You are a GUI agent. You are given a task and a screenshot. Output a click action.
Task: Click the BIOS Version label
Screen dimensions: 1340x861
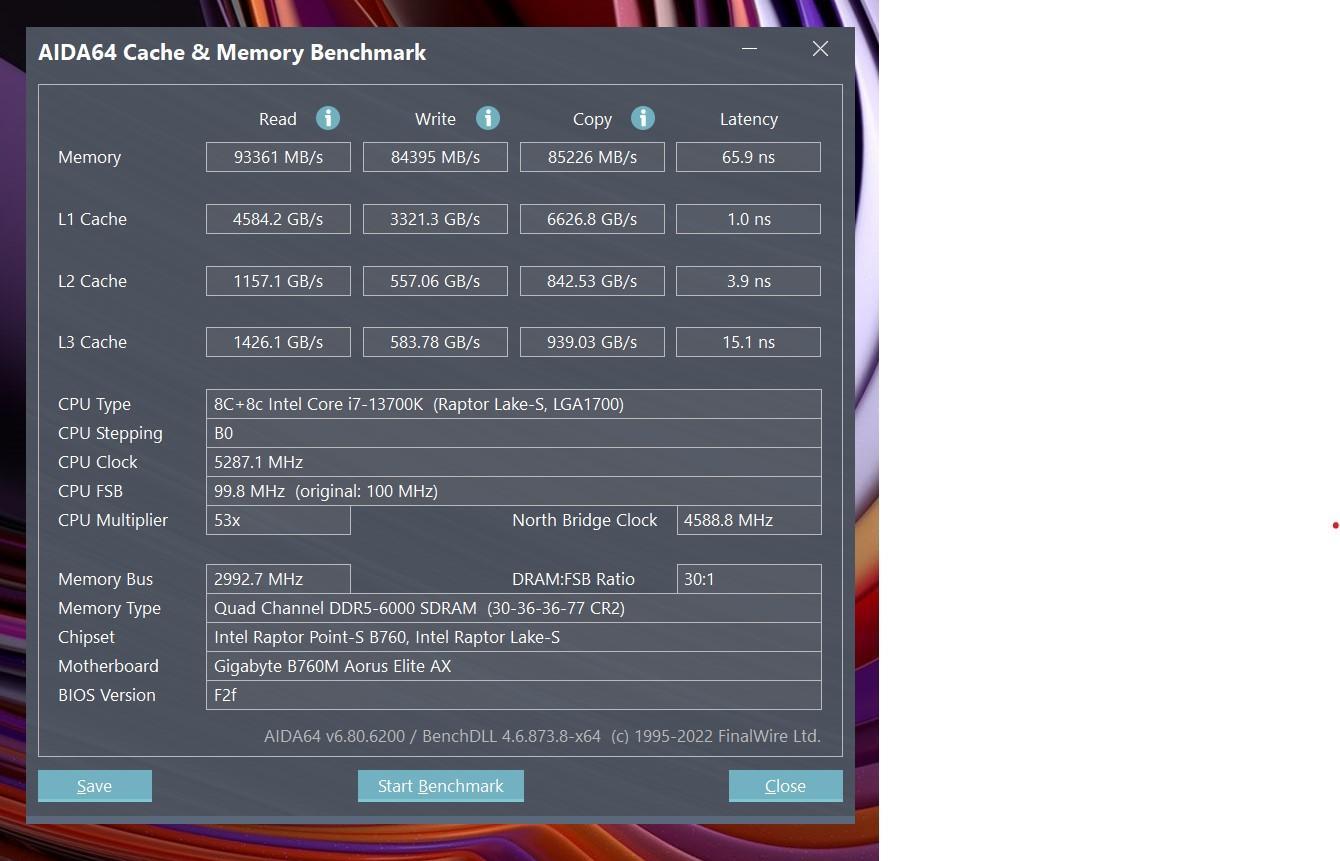pos(107,695)
